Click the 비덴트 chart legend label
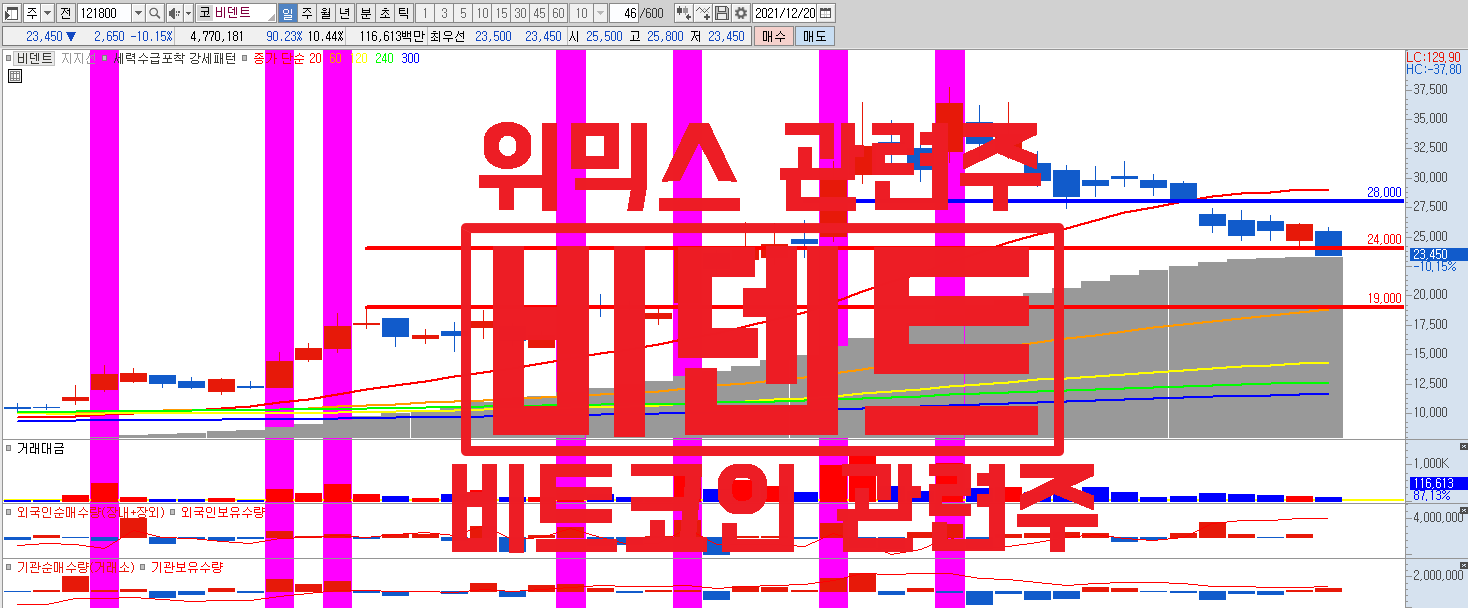The height and width of the screenshot is (608, 1468). click(35, 59)
